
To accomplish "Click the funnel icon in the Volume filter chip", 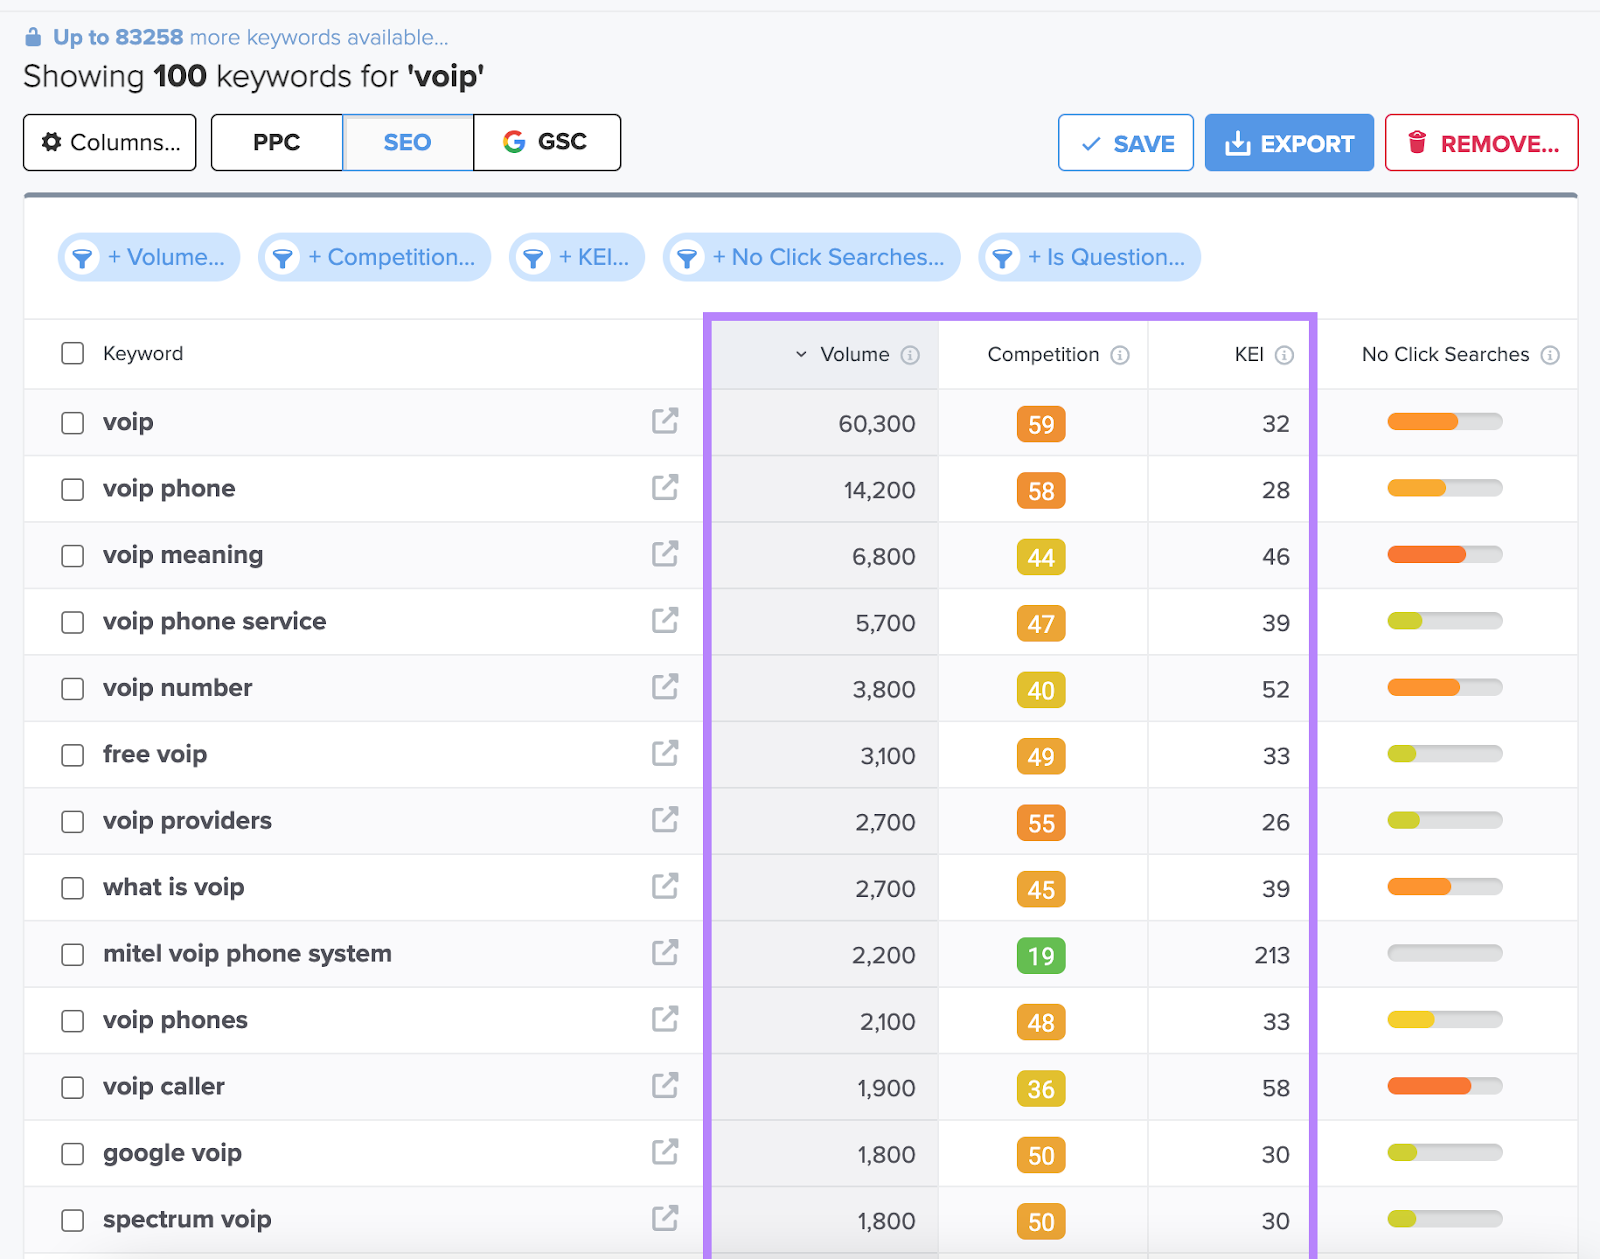I will pyautogui.click(x=82, y=257).
